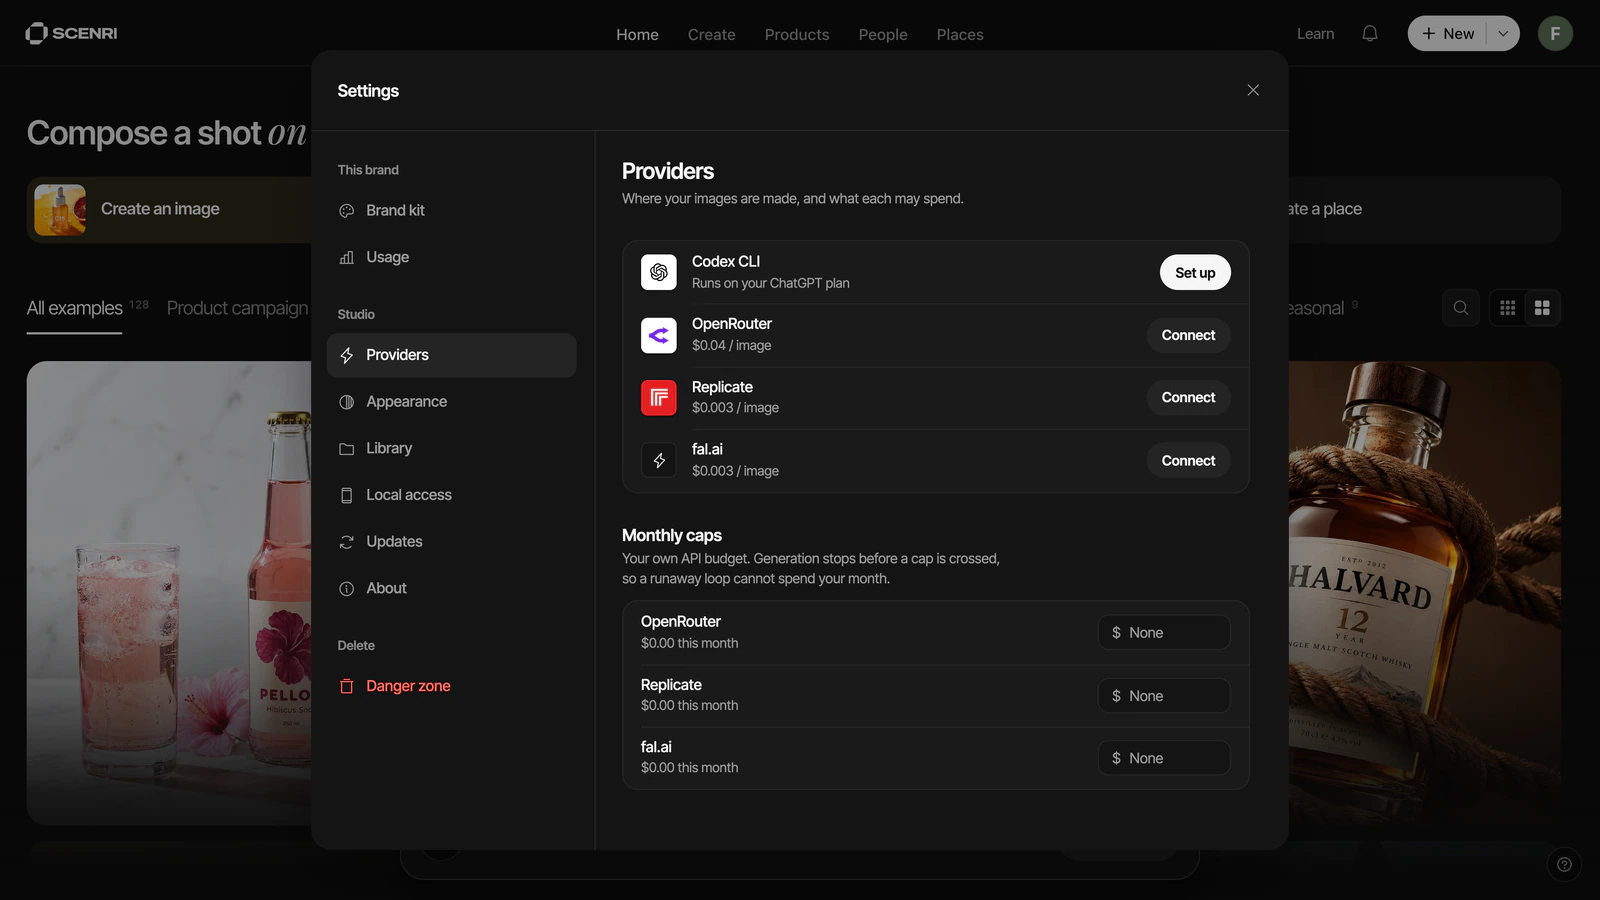Viewport: 1600px width, 900px height.
Task: Open the Danger zone section
Action: (451, 686)
